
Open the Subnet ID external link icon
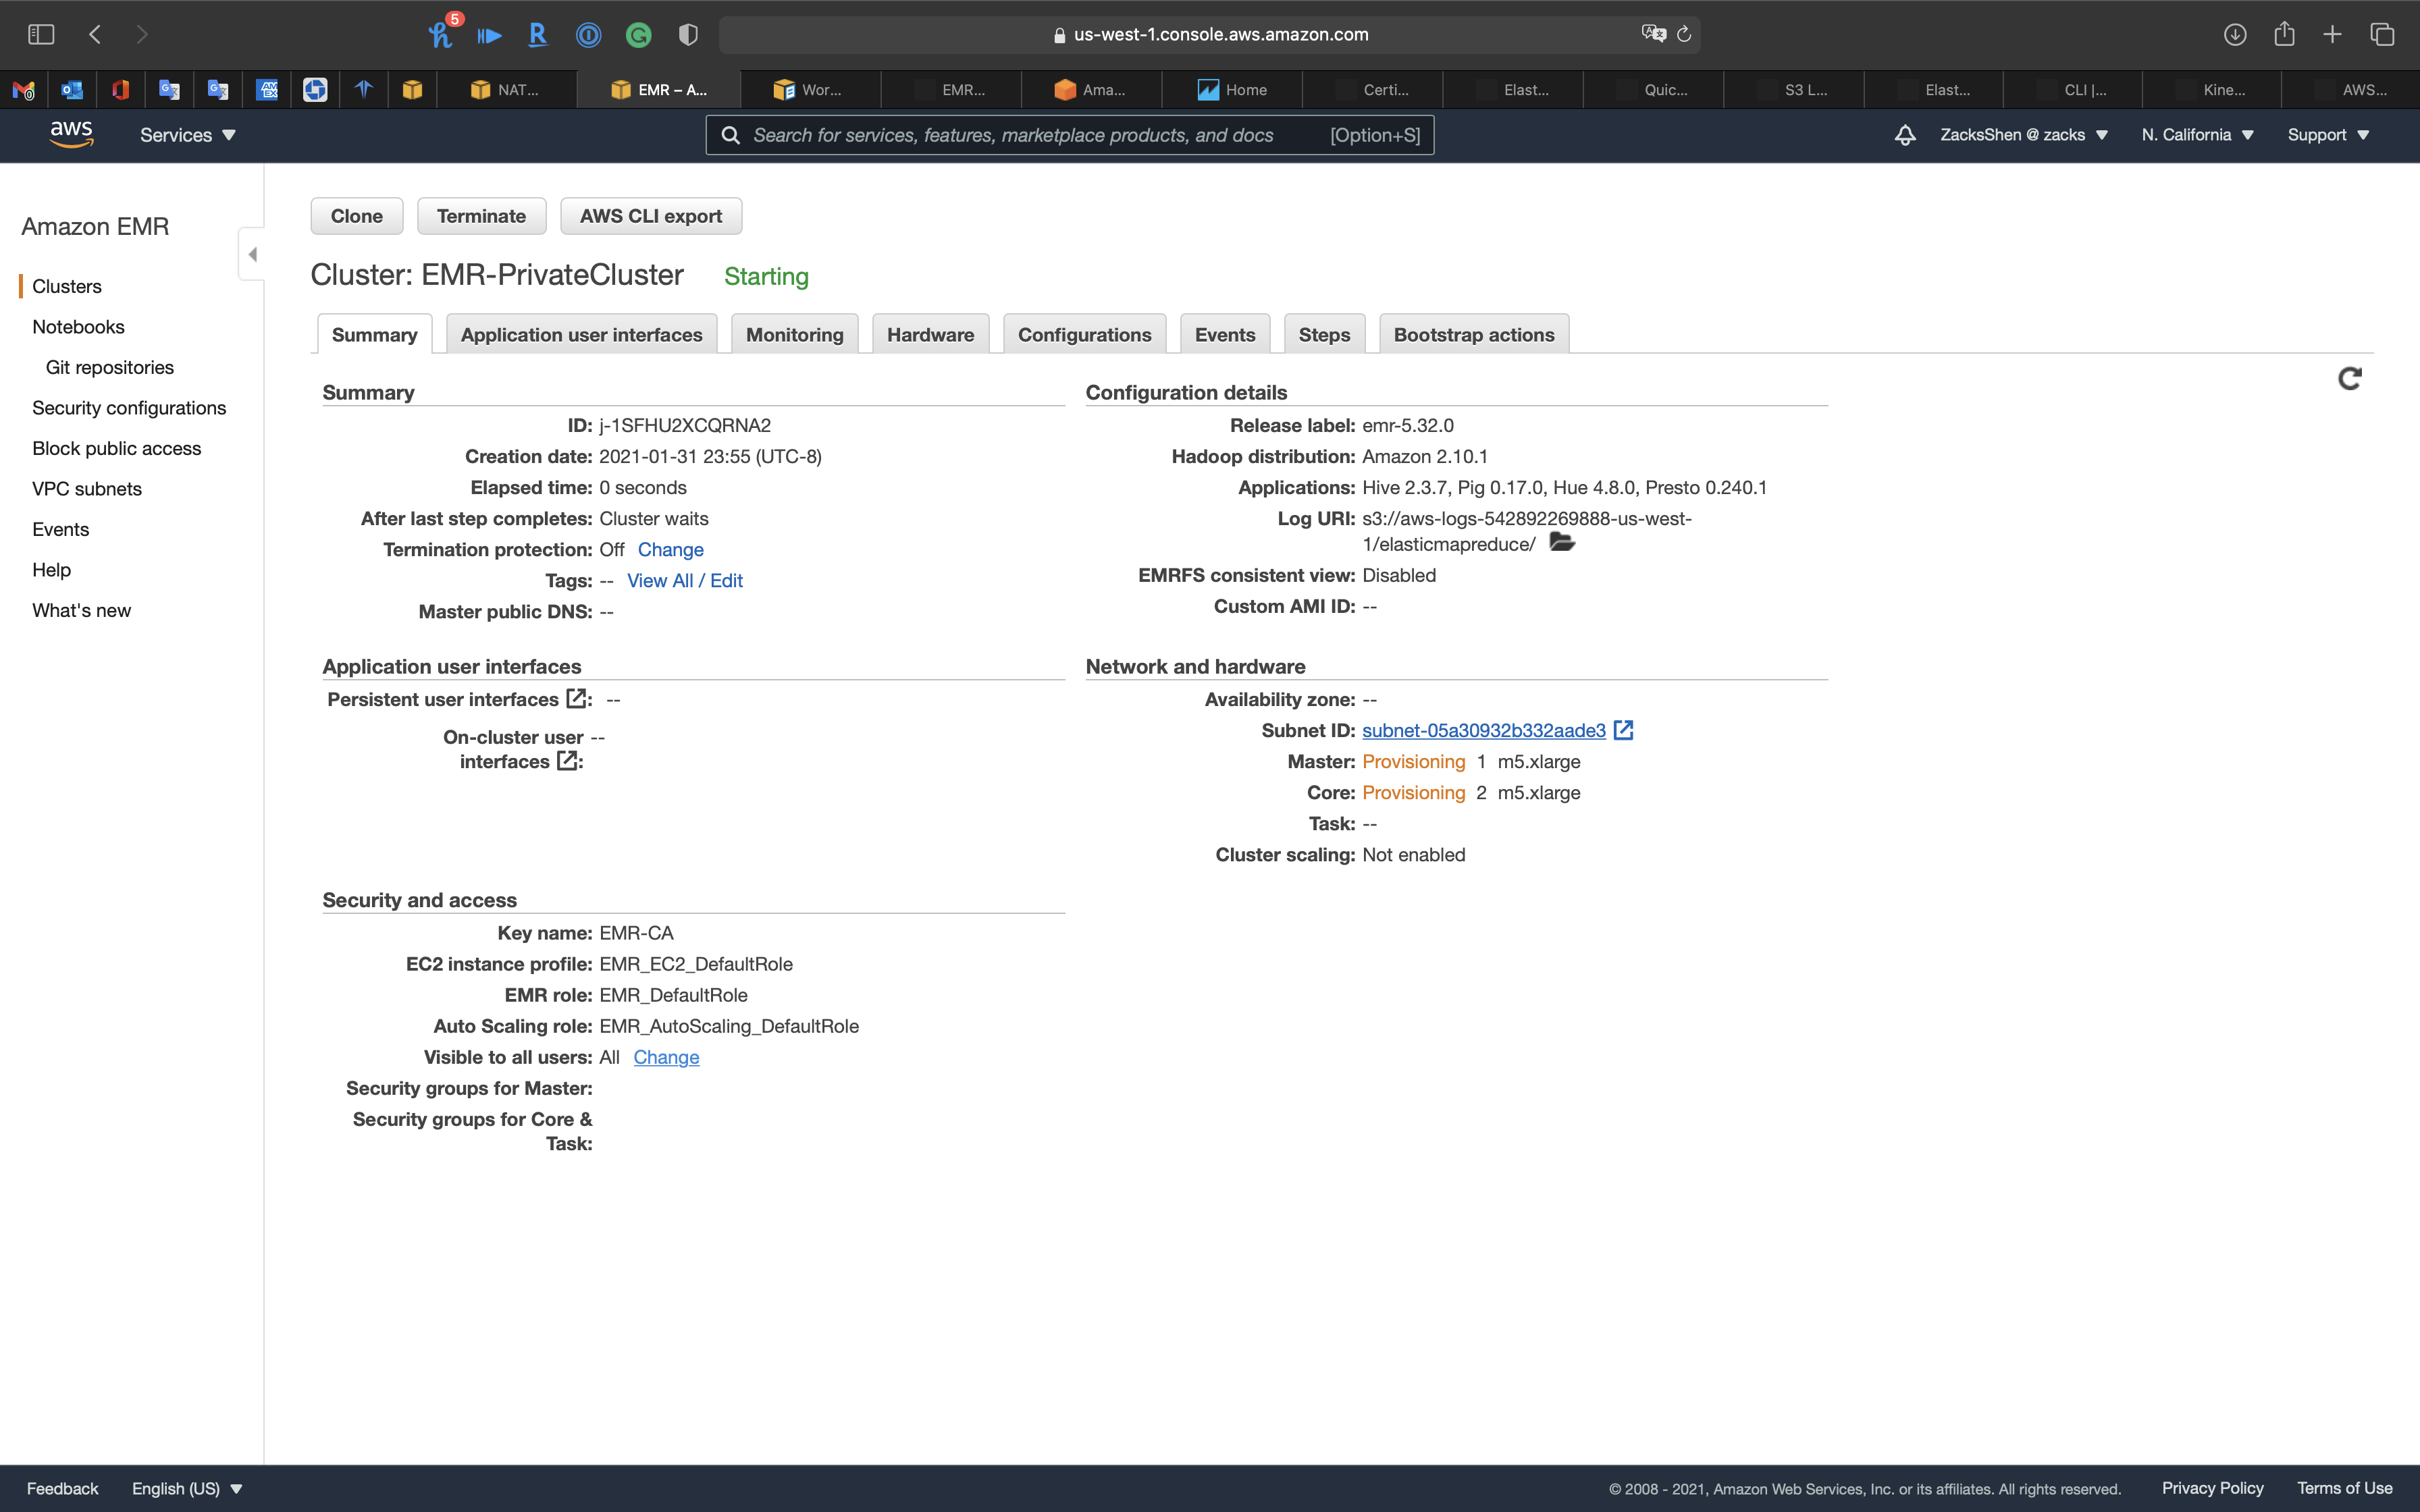[x=1623, y=730]
